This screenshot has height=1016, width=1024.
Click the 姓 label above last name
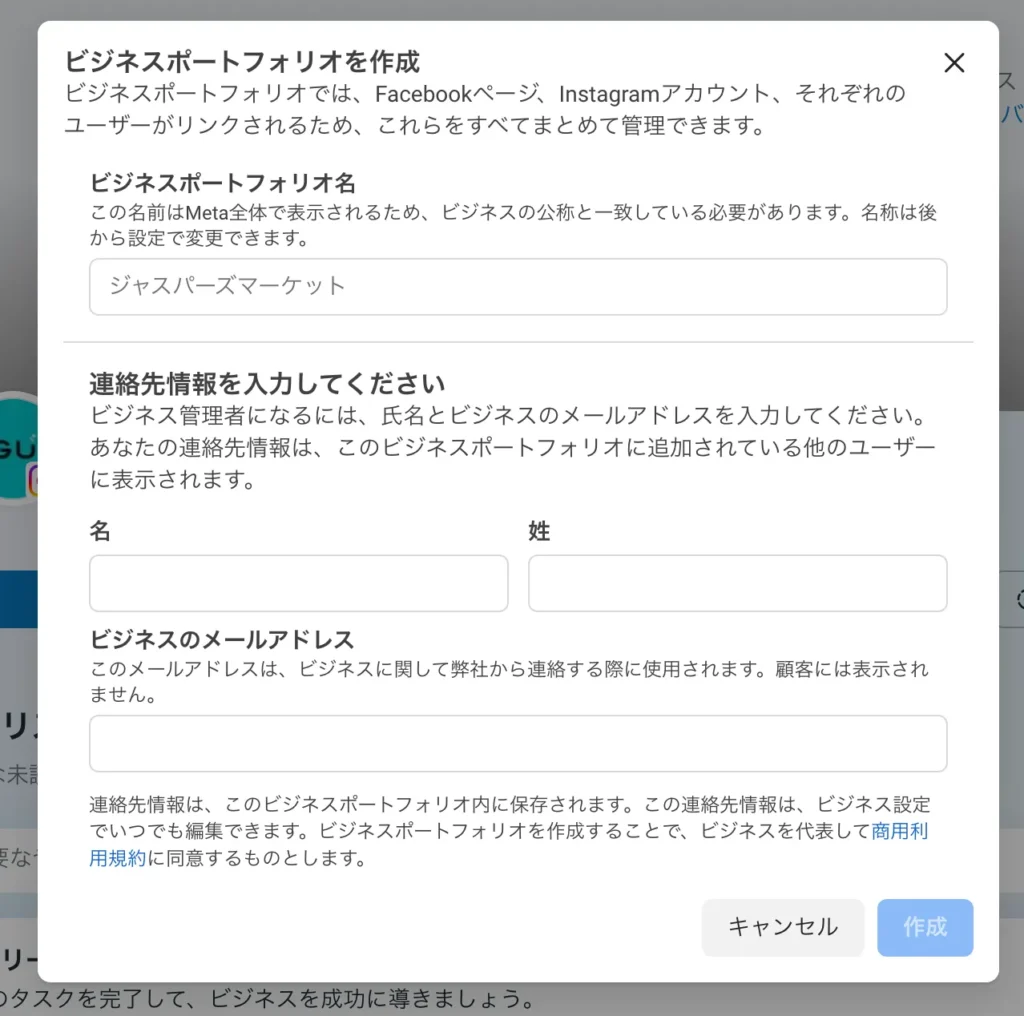(x=539, y=531)
